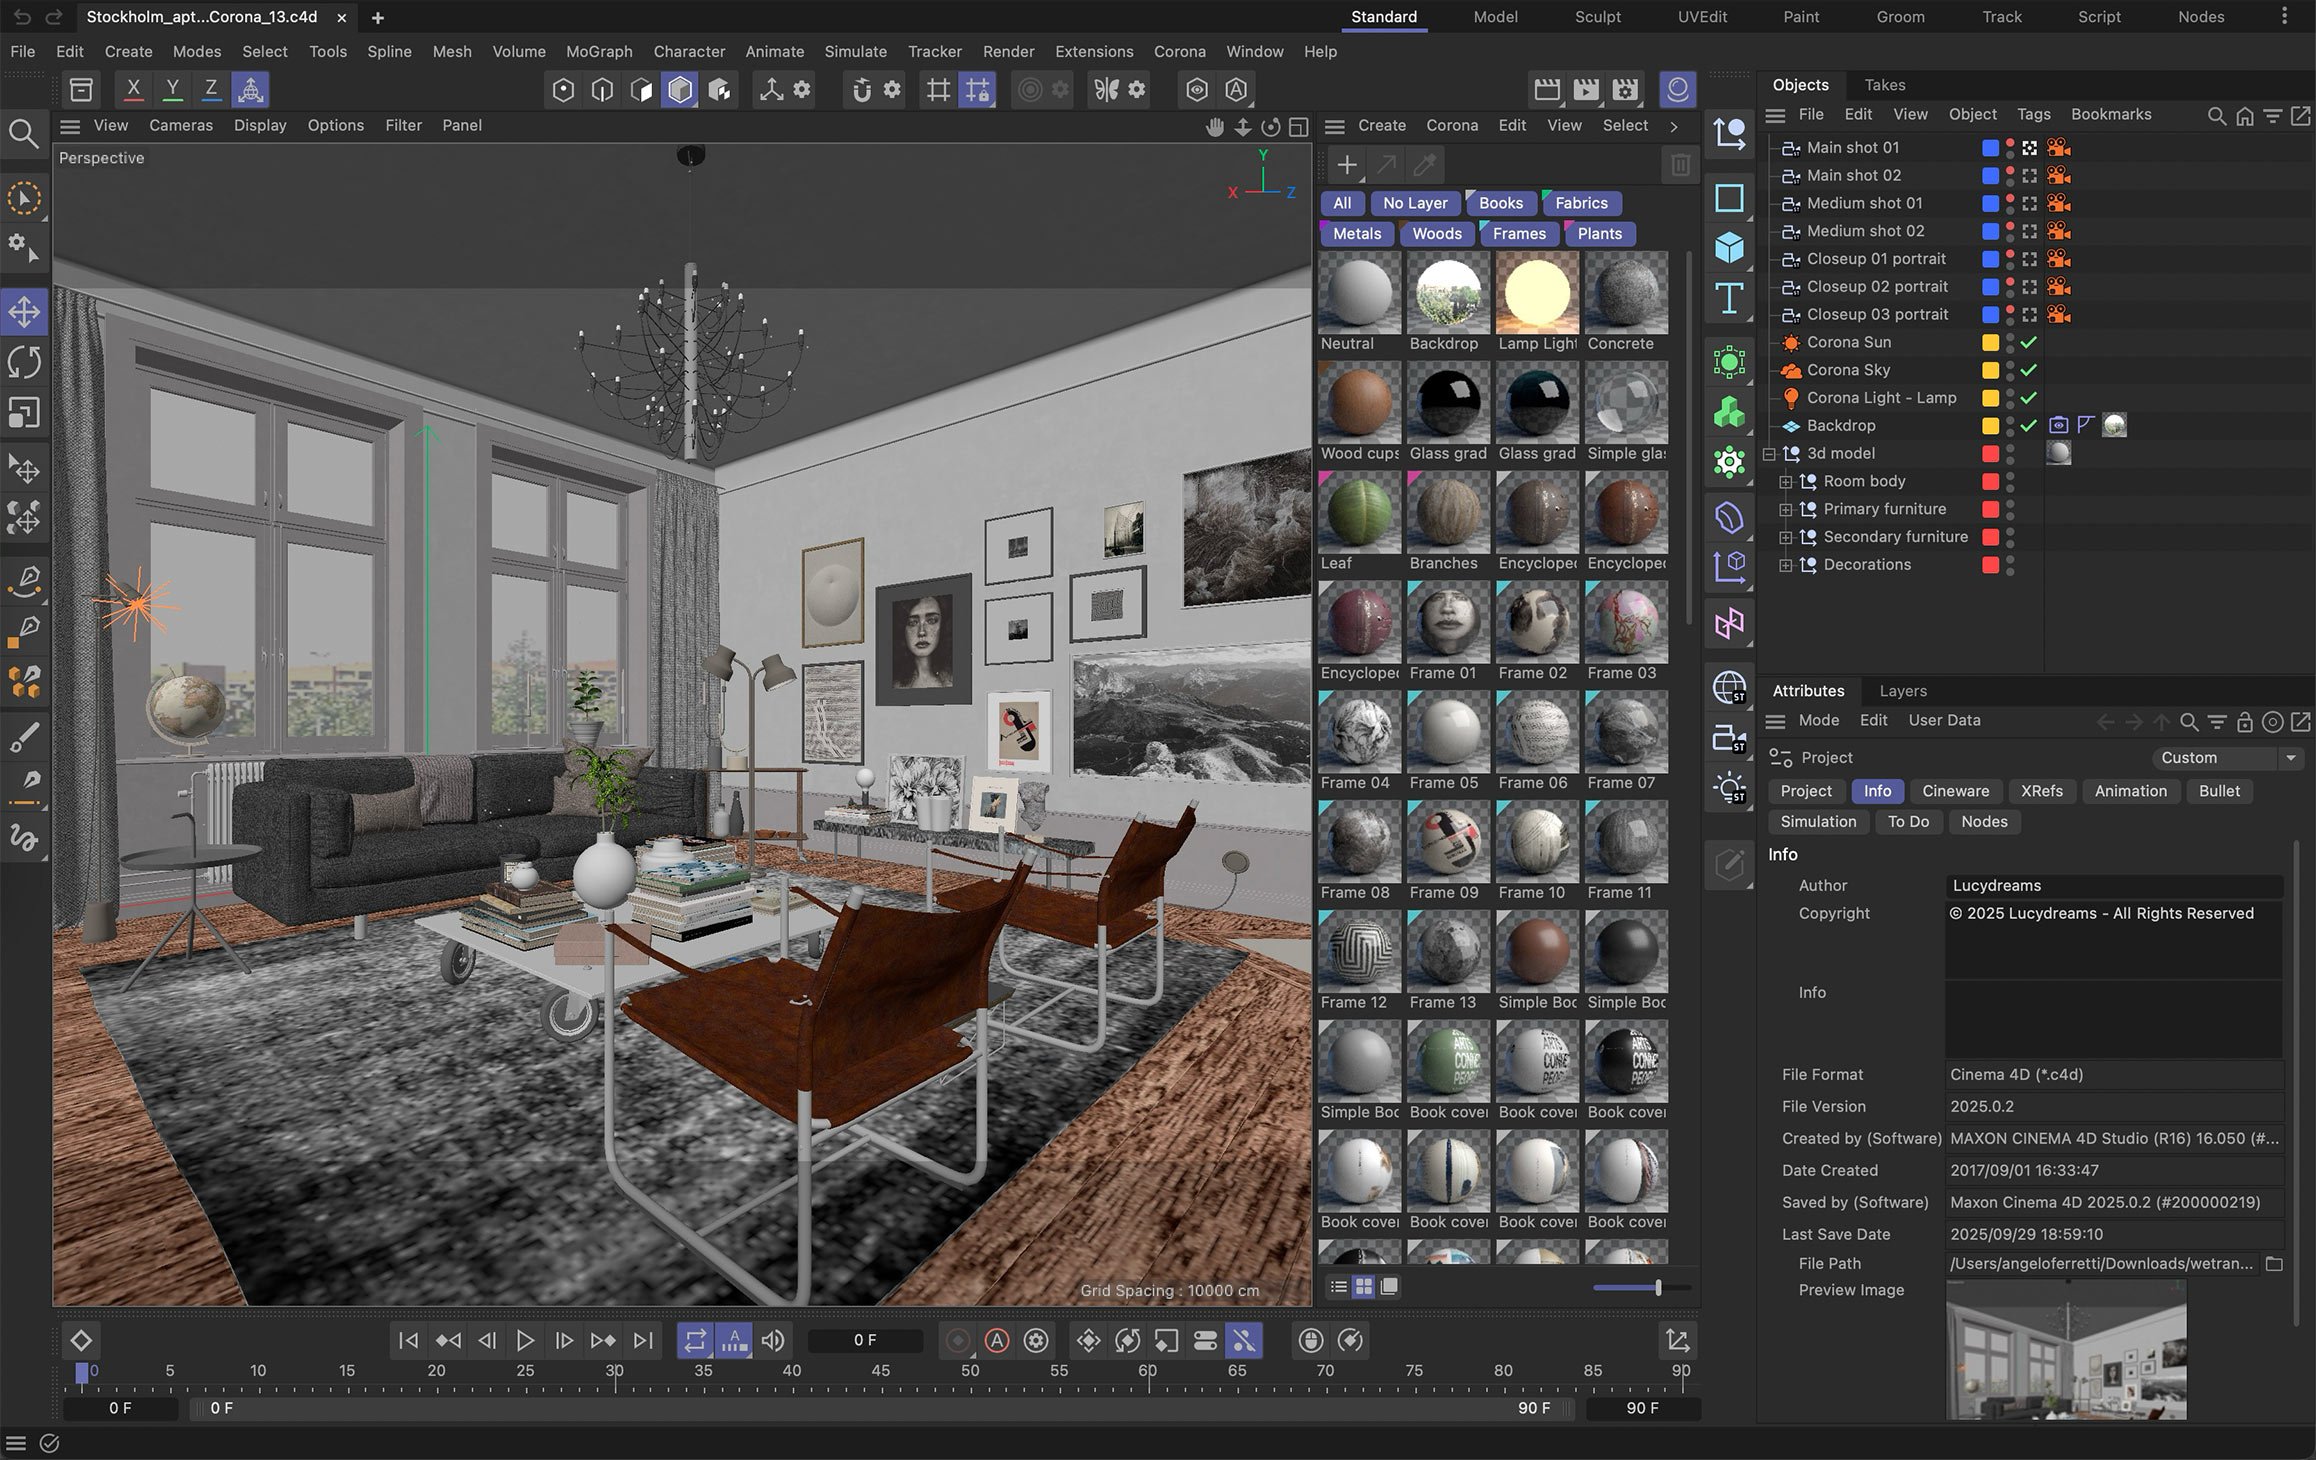Image resolution: width=2316 pixels, height=1460 pixels.
Task: Expand the Primary furniture tree node
Action: 1785,509
